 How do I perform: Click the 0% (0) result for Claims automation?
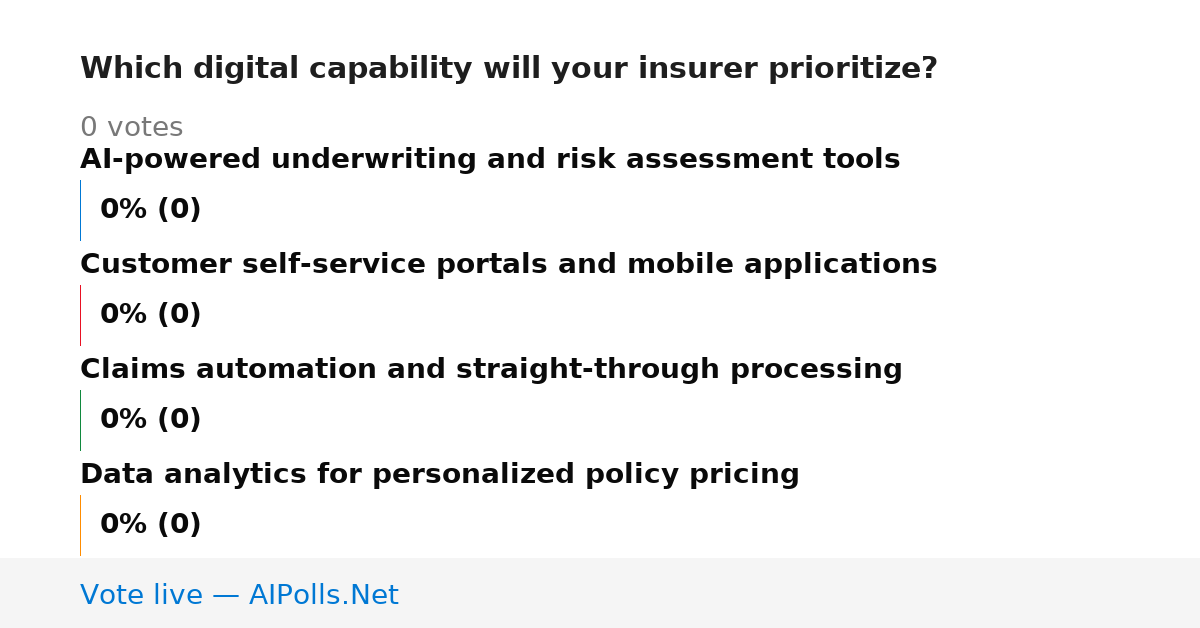point(151,420)
